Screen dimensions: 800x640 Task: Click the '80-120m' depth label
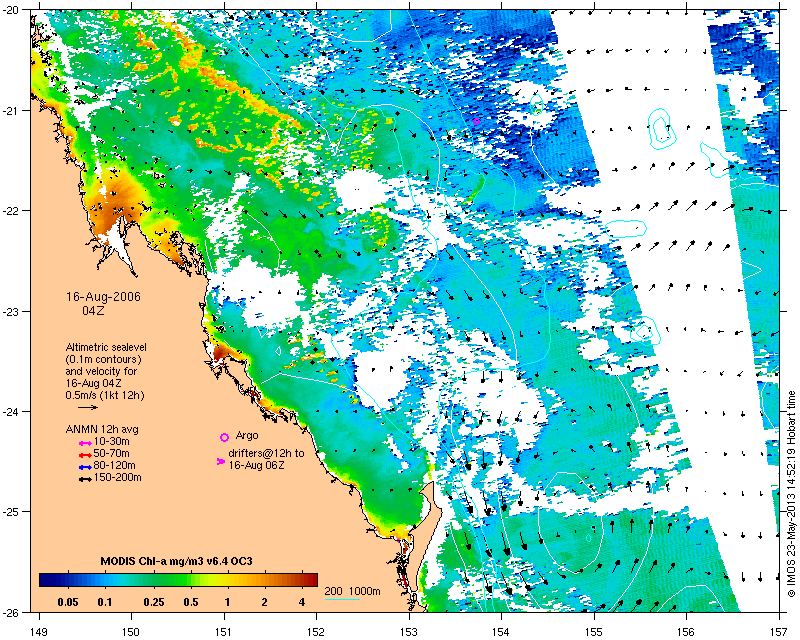[x=115, y=465]
